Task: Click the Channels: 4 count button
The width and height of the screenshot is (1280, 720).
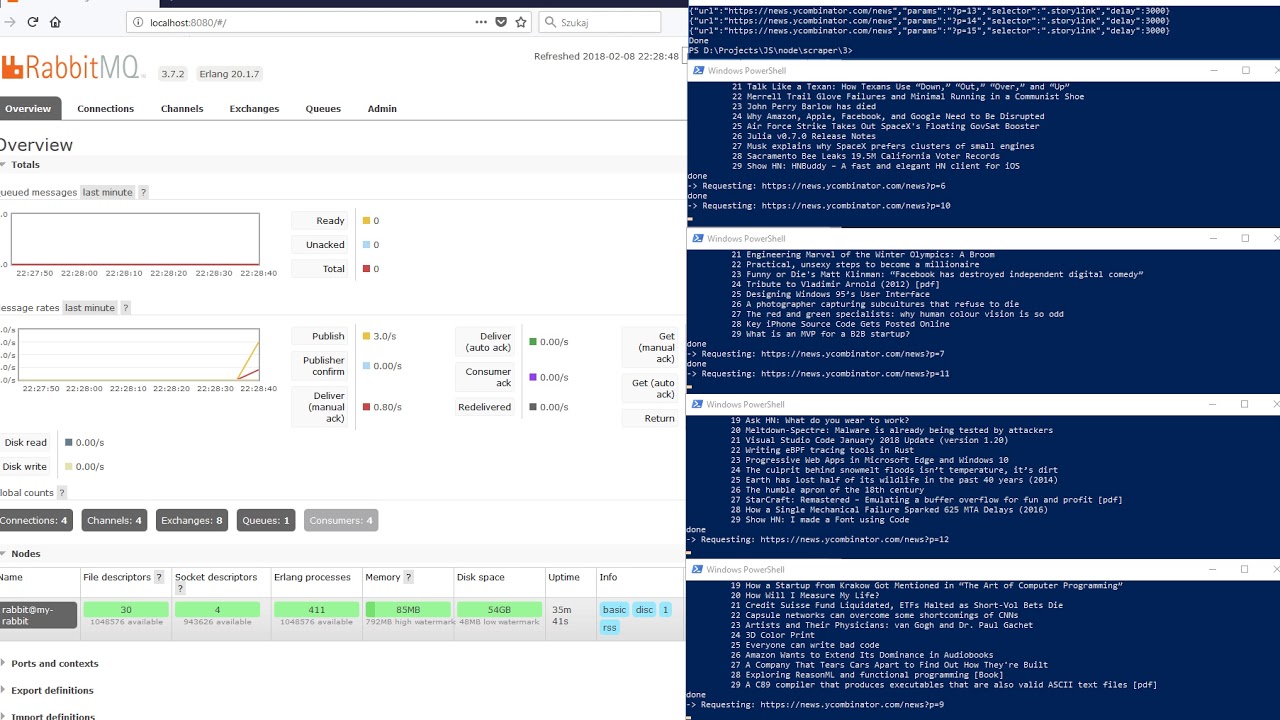Action: (x=114, y=520)
